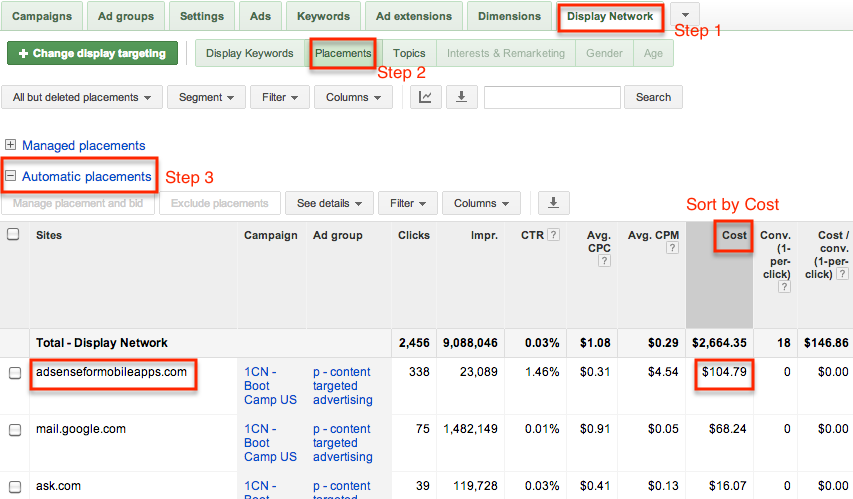Click the help icon under Cost / conv.

[x=842, y=273]
